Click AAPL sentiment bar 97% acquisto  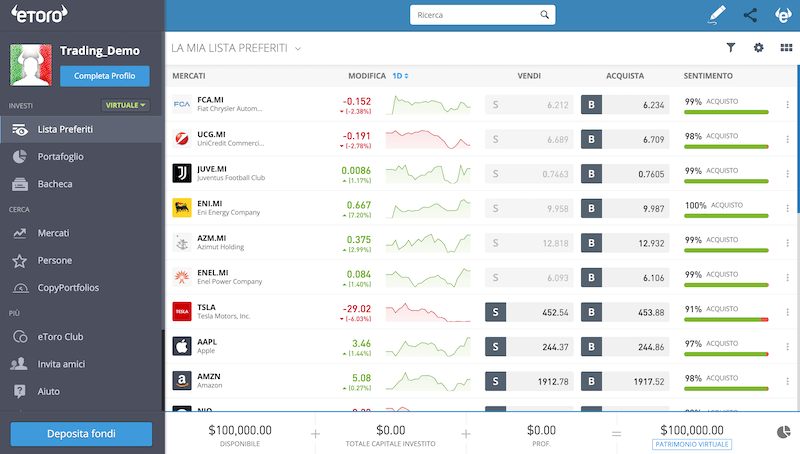click(x=726, y=354)
